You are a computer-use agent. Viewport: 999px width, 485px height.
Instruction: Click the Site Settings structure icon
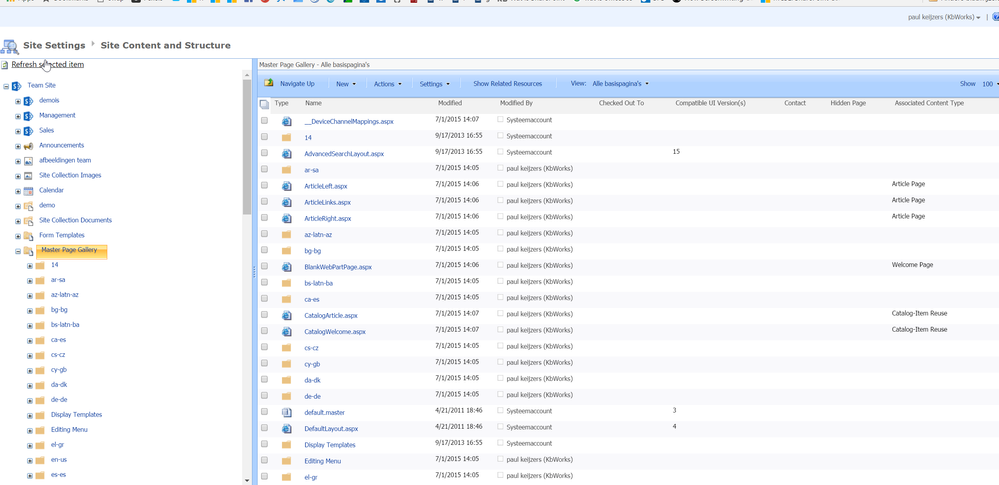(10, 46)
